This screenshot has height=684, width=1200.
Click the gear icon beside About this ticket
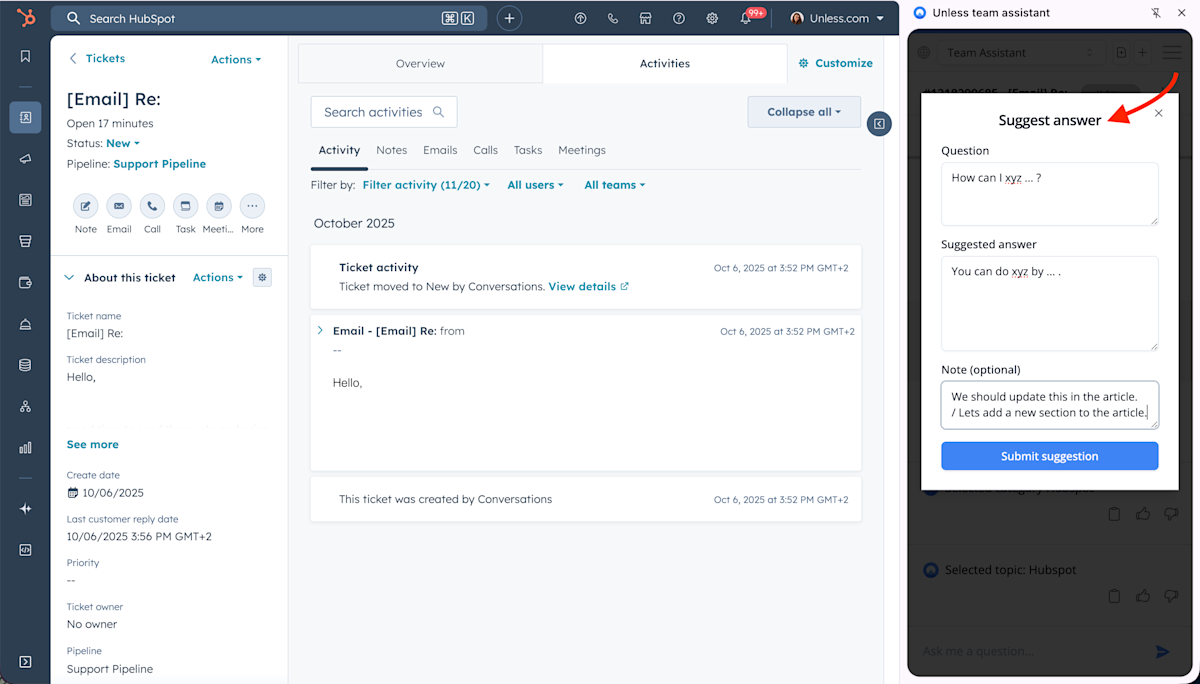pos(262,277)
